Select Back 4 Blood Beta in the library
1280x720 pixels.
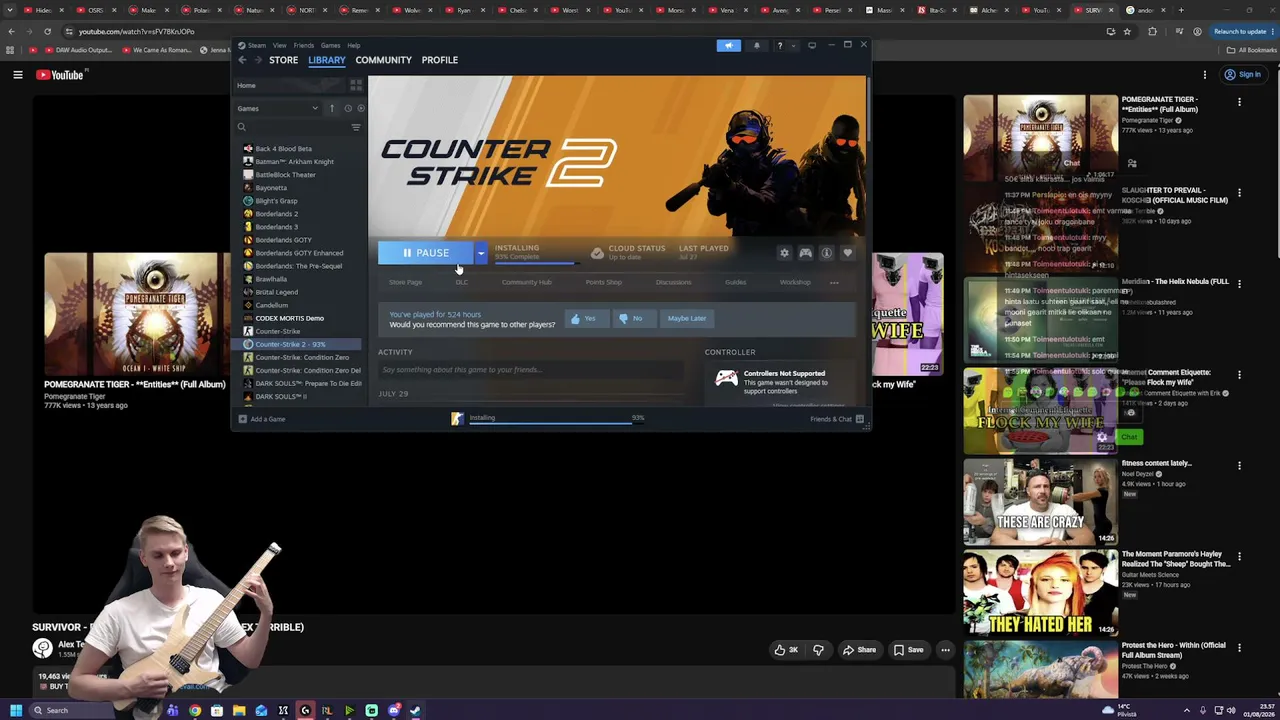pyautogui.click(x=283, y=148)
